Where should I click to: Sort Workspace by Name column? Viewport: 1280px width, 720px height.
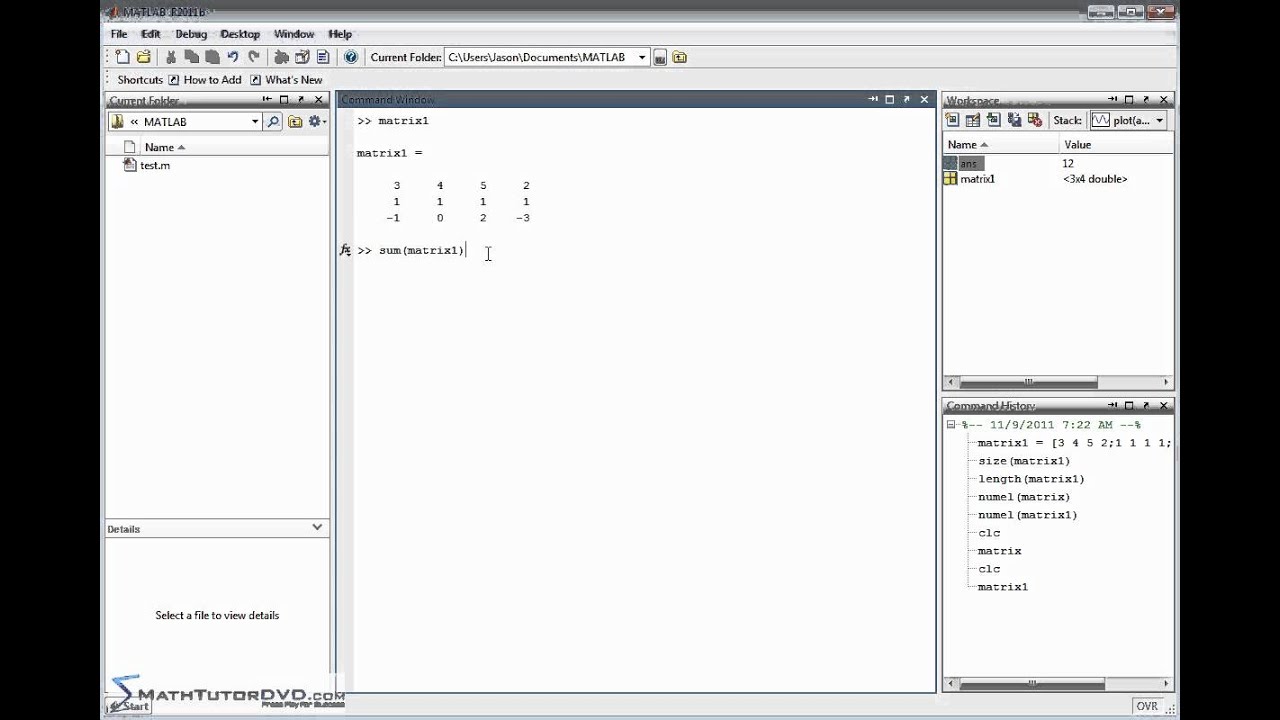pyautogui.click(x=968, y=145)
